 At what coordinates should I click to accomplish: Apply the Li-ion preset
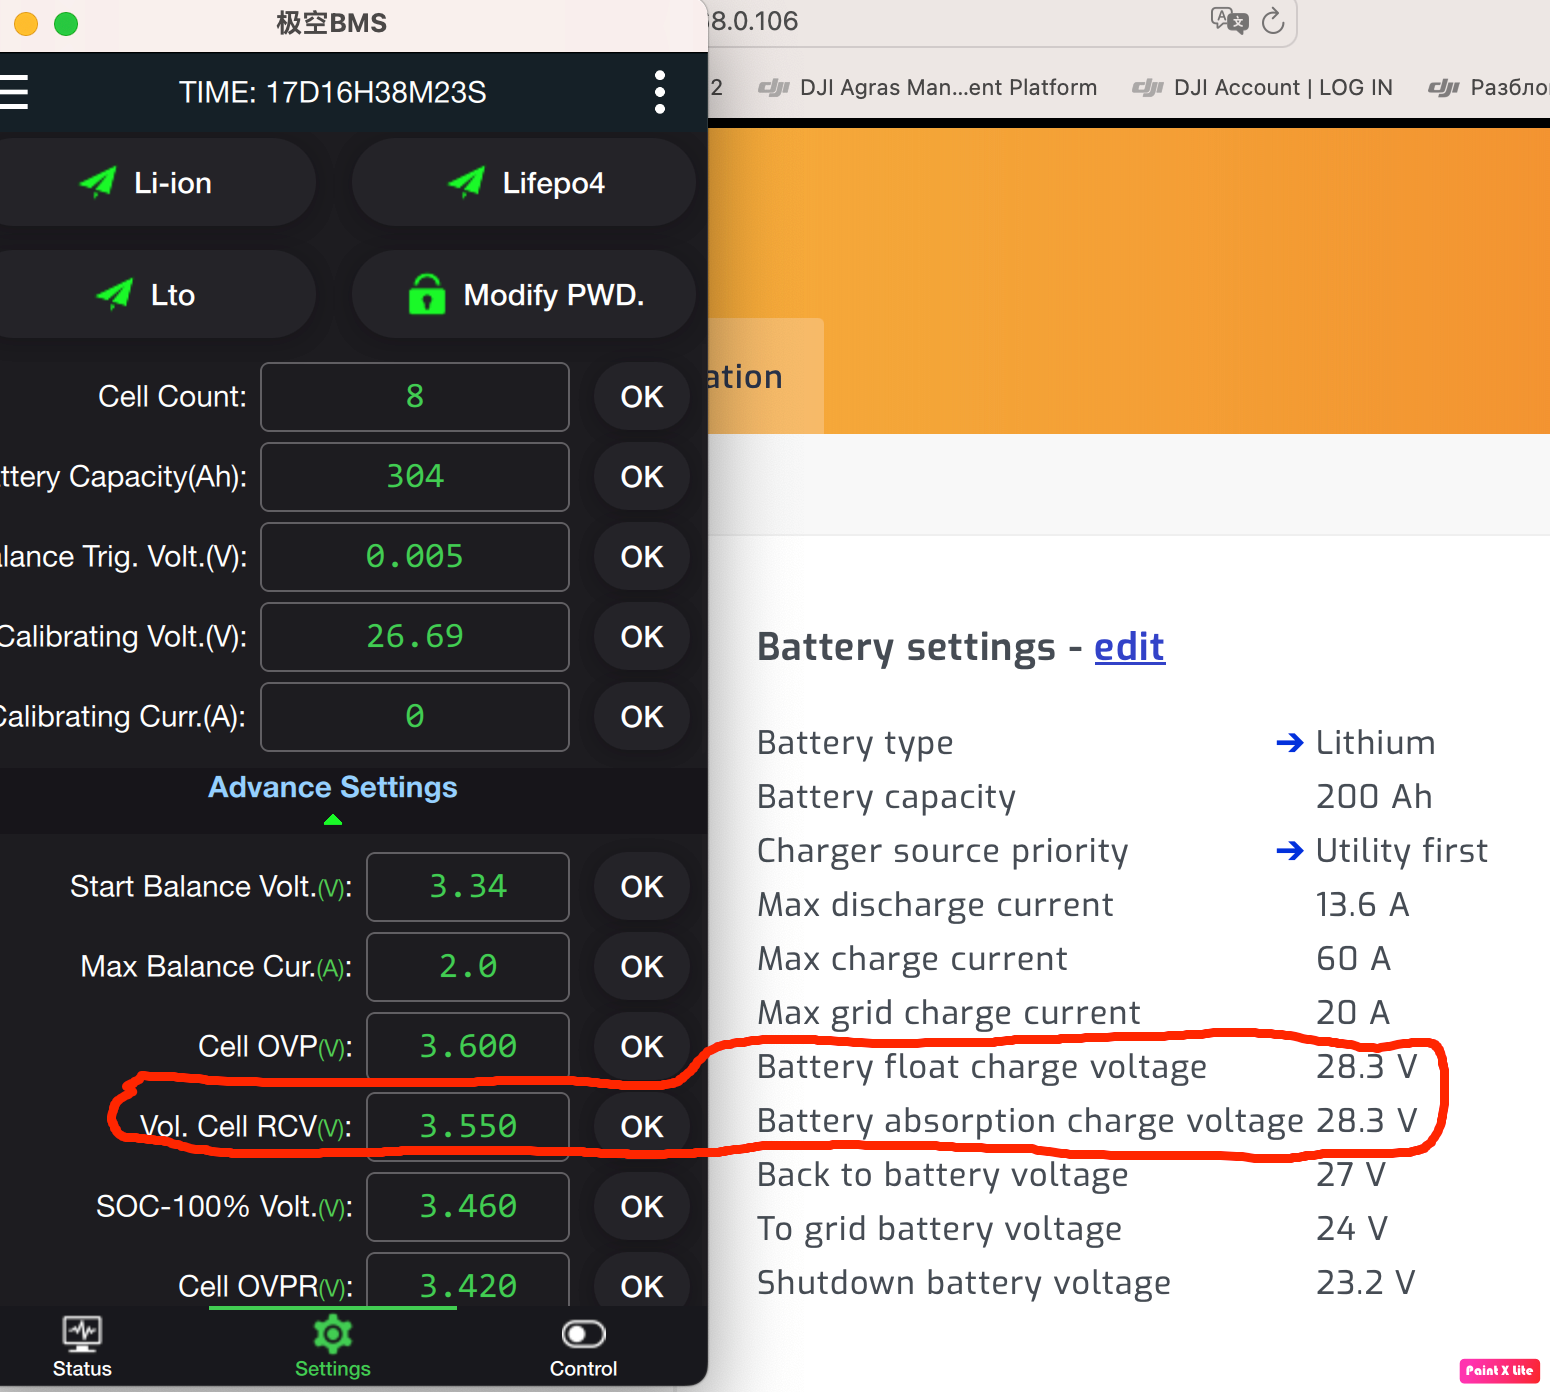click(156, 183)
